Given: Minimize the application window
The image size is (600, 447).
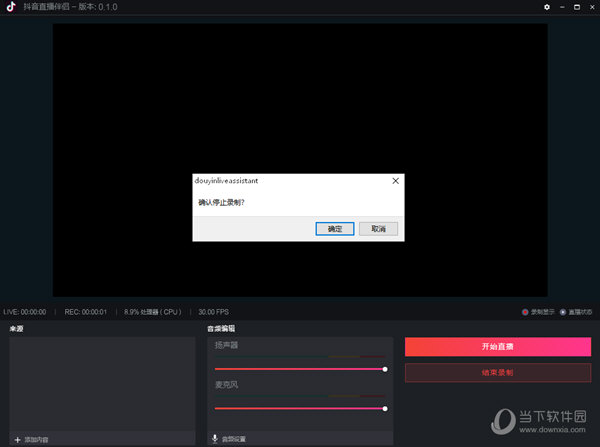Looking at the screenshot, I should (562, 7).
